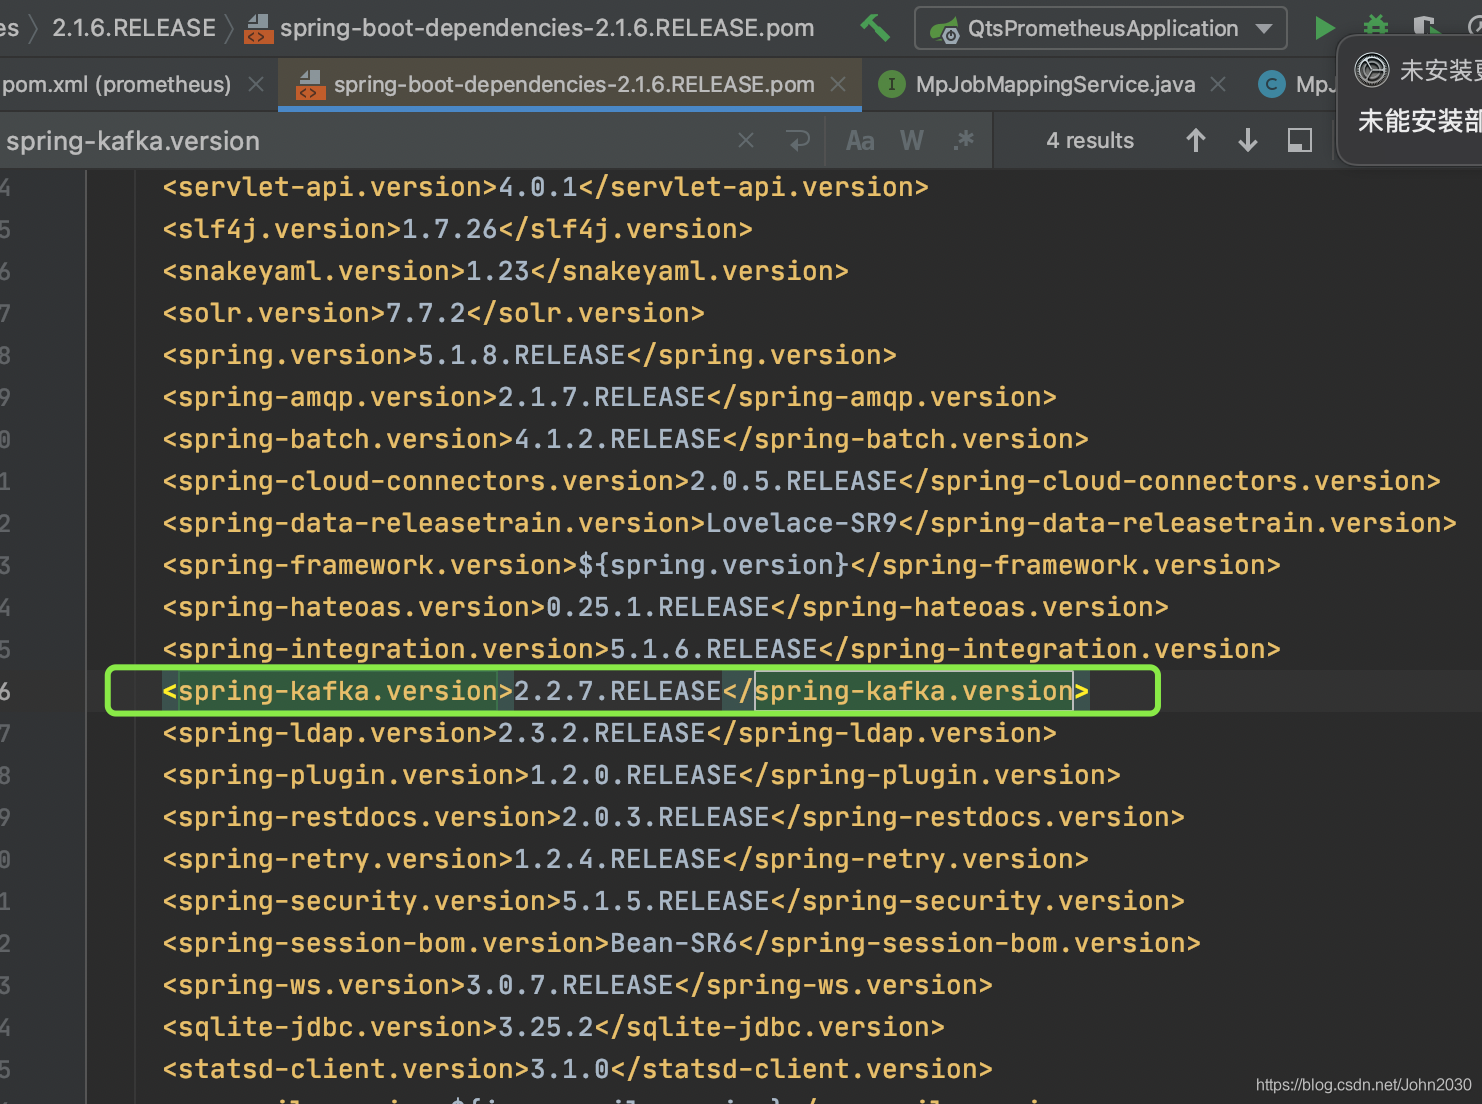Enable regex .* mode in search bar
This screenshot has height=1104, width=1482.
[963, 140]
